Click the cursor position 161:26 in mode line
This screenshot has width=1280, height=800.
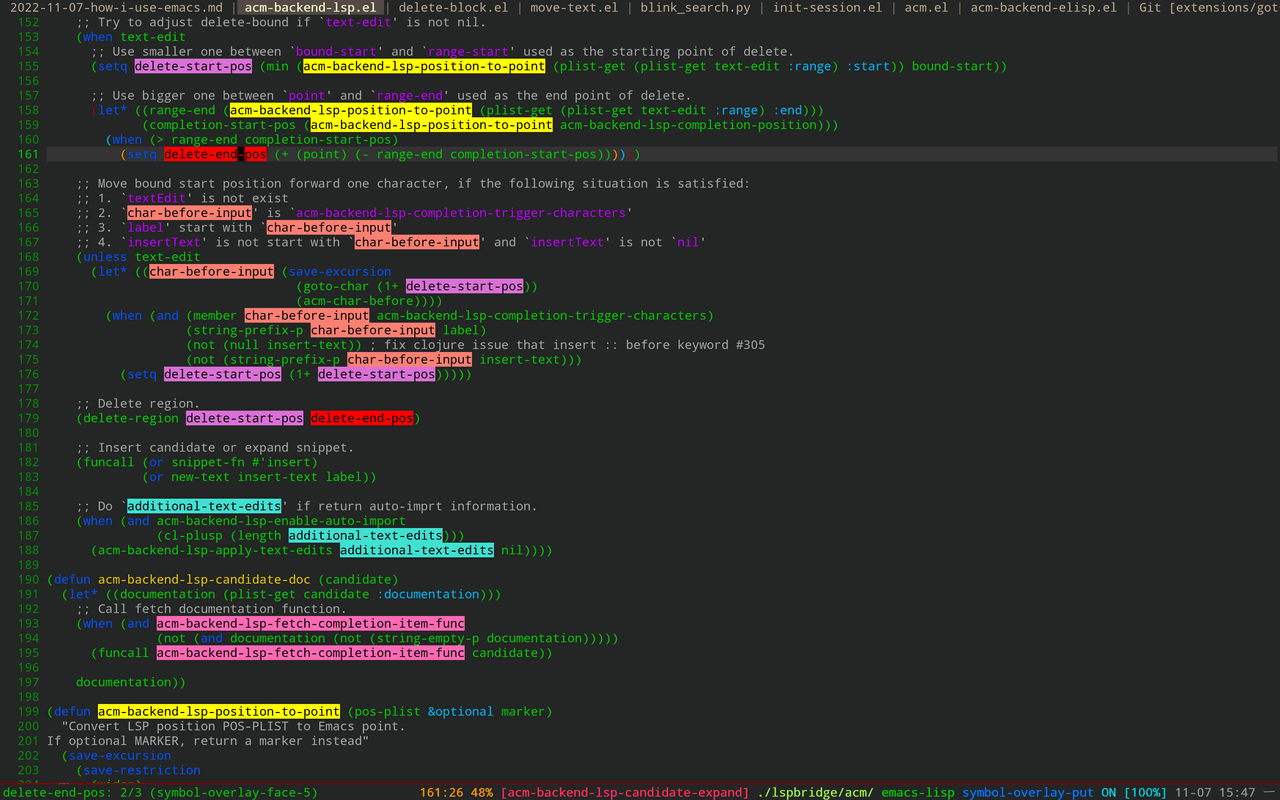point(442,793)
